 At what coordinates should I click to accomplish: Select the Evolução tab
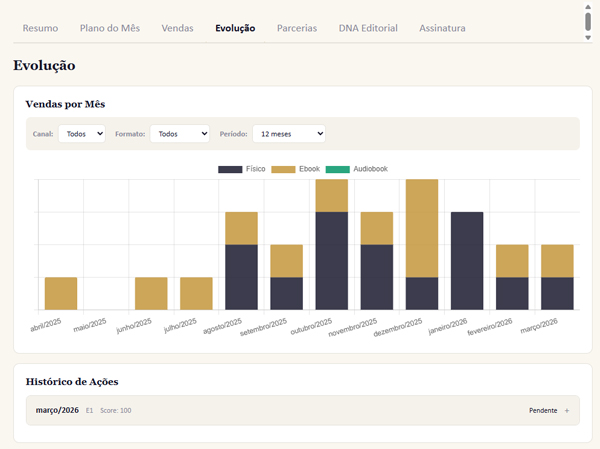tap(235, 28)
